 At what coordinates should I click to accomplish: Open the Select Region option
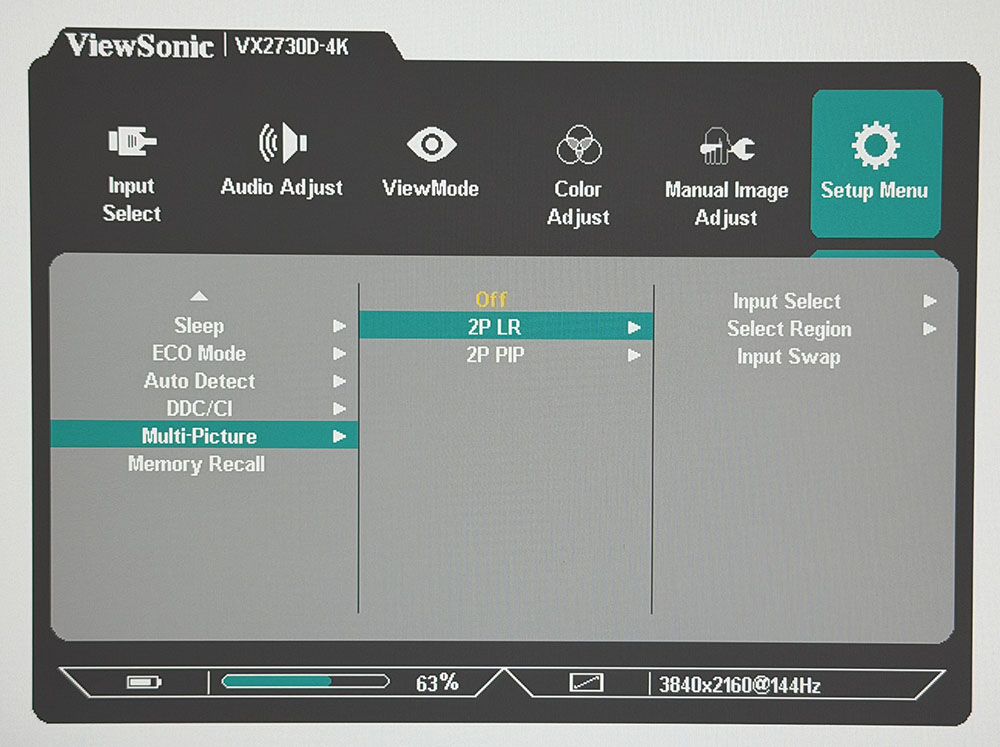coord(790,329)
